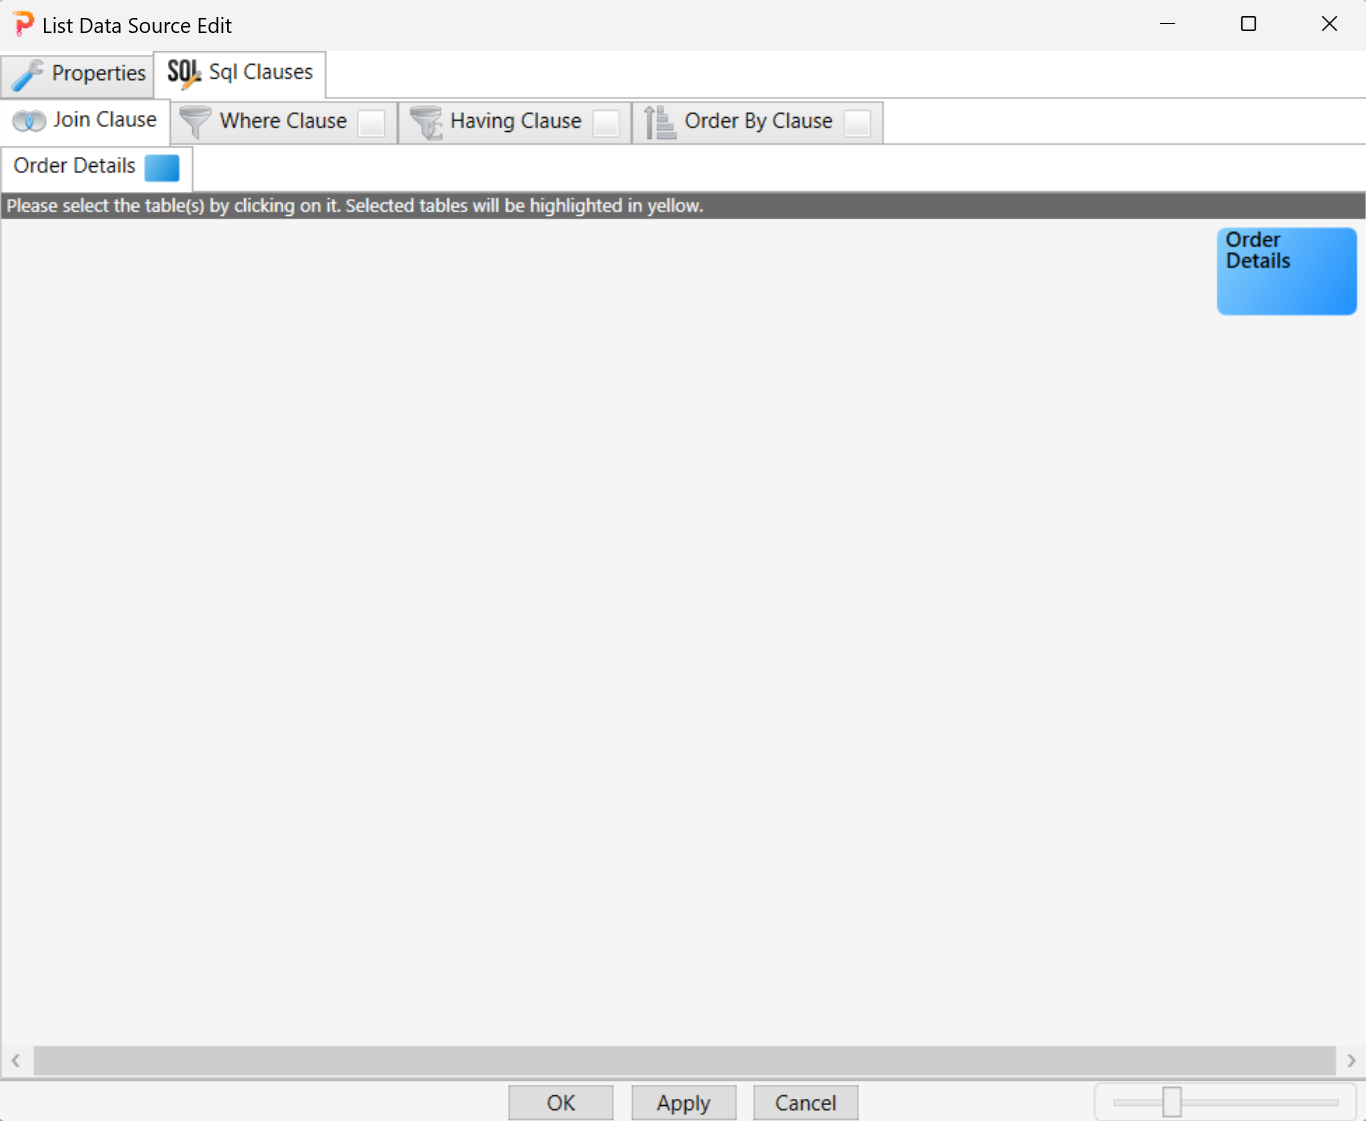This screenshot has width=1366, height=1121.
Task: Tick the Where Clause checkbox
Action: point(372,123)
